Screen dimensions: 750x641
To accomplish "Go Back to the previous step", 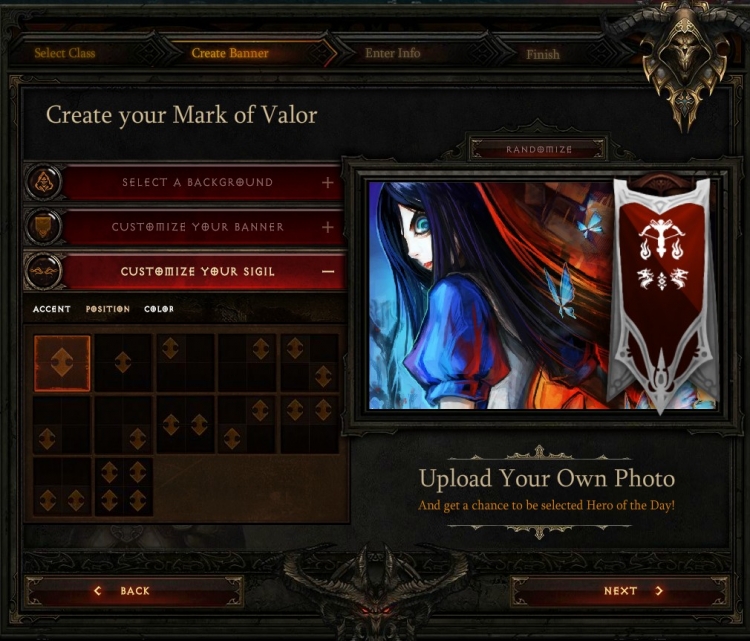I will coord(134,591).
